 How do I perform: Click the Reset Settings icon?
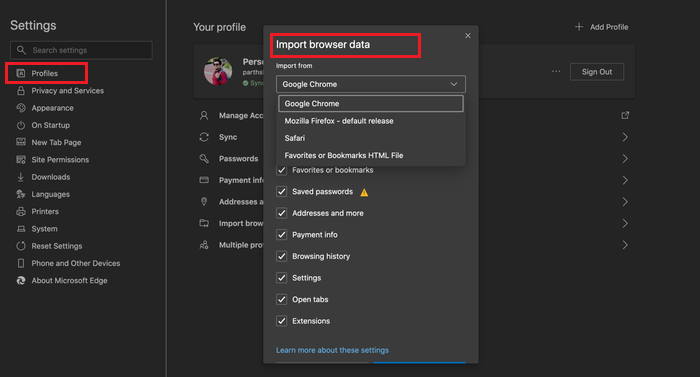pos(21,246)
